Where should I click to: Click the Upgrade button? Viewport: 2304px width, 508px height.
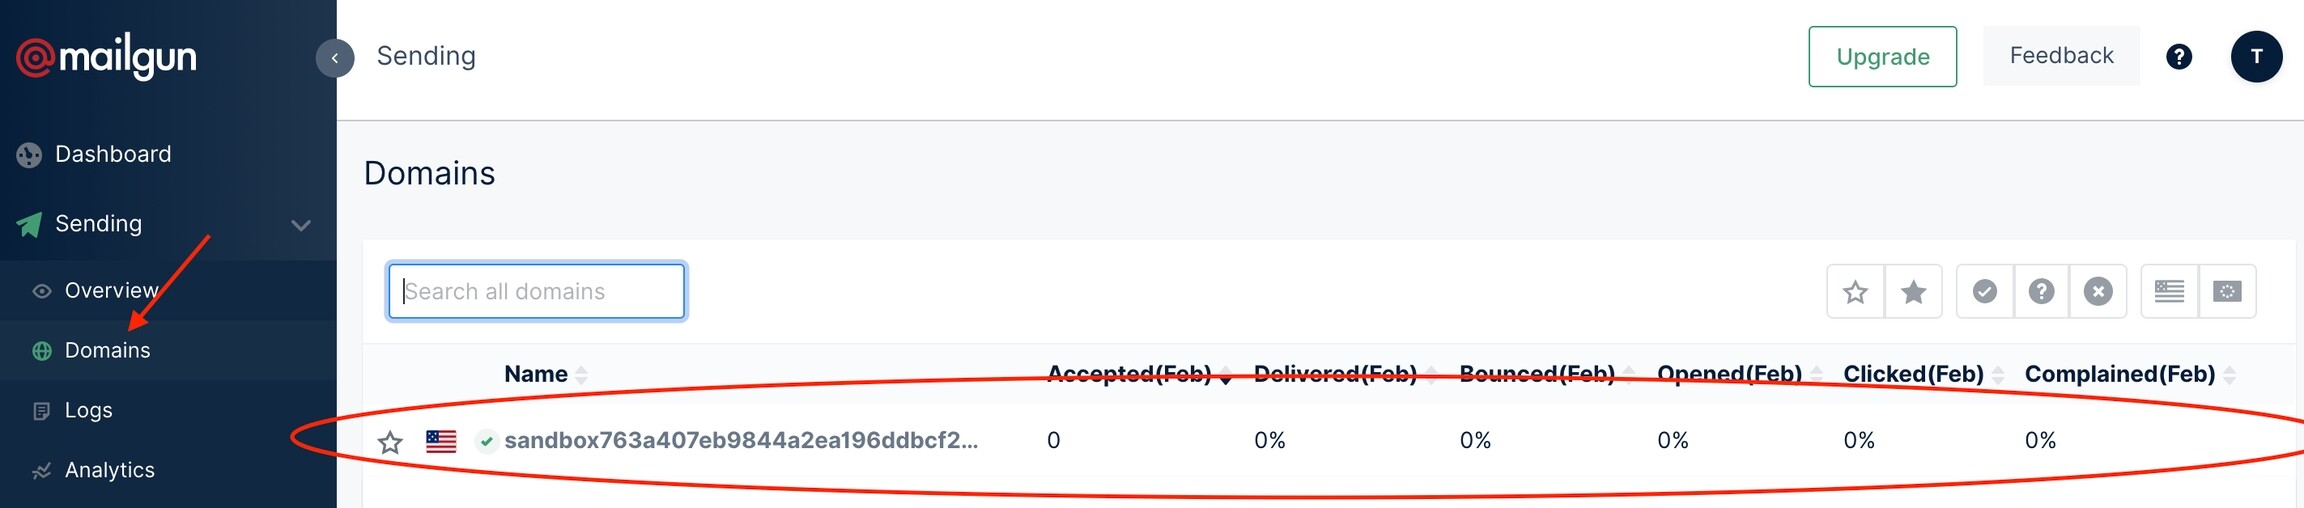[x=1882, y=57]
